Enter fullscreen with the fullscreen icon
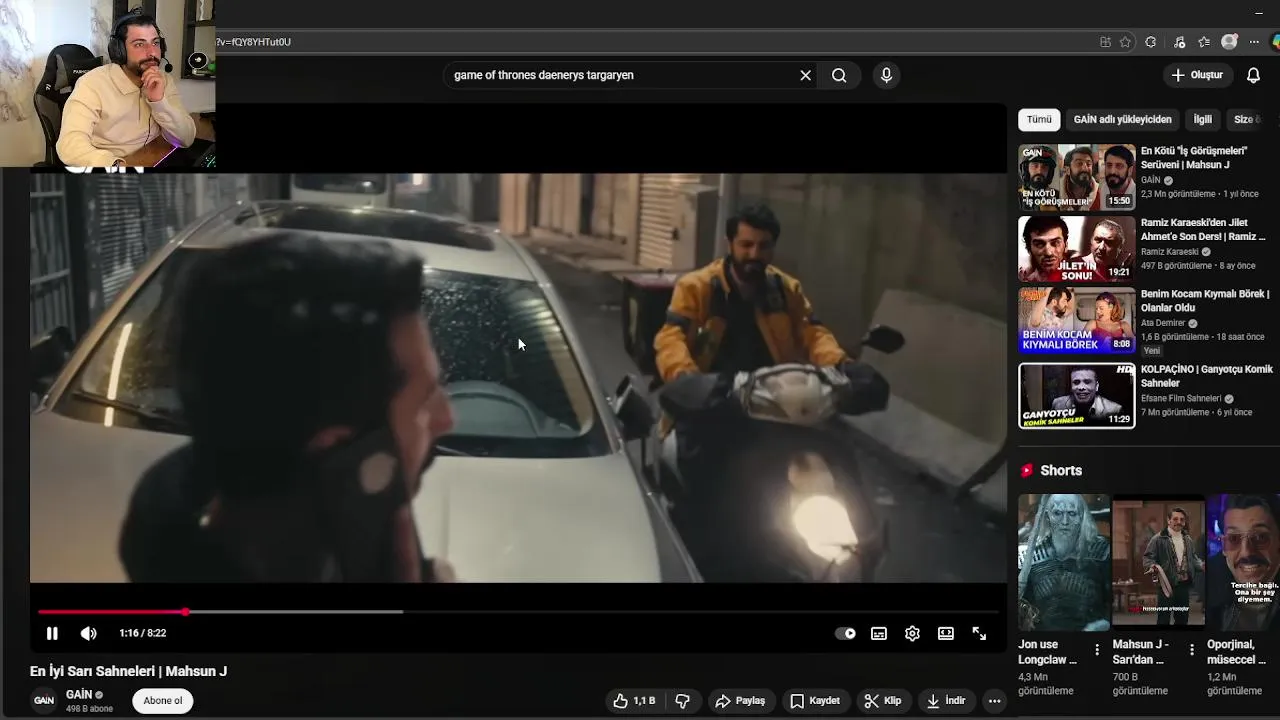 (979, 633)
